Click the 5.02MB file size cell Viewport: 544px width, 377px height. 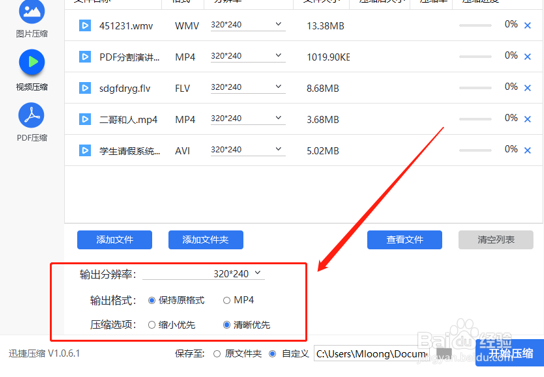[x=323, y=151]
